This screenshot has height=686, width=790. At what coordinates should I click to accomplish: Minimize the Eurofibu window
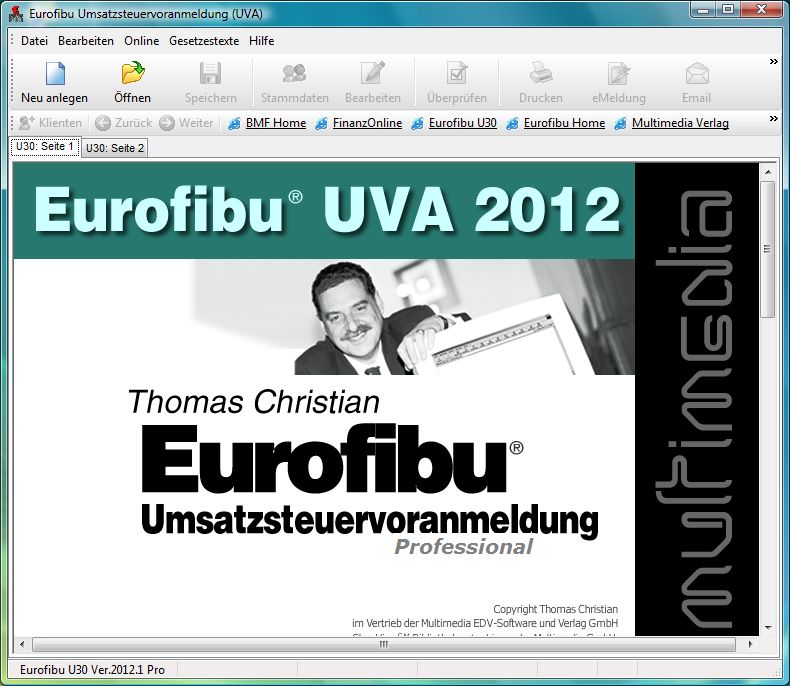[x=704, y=10]
